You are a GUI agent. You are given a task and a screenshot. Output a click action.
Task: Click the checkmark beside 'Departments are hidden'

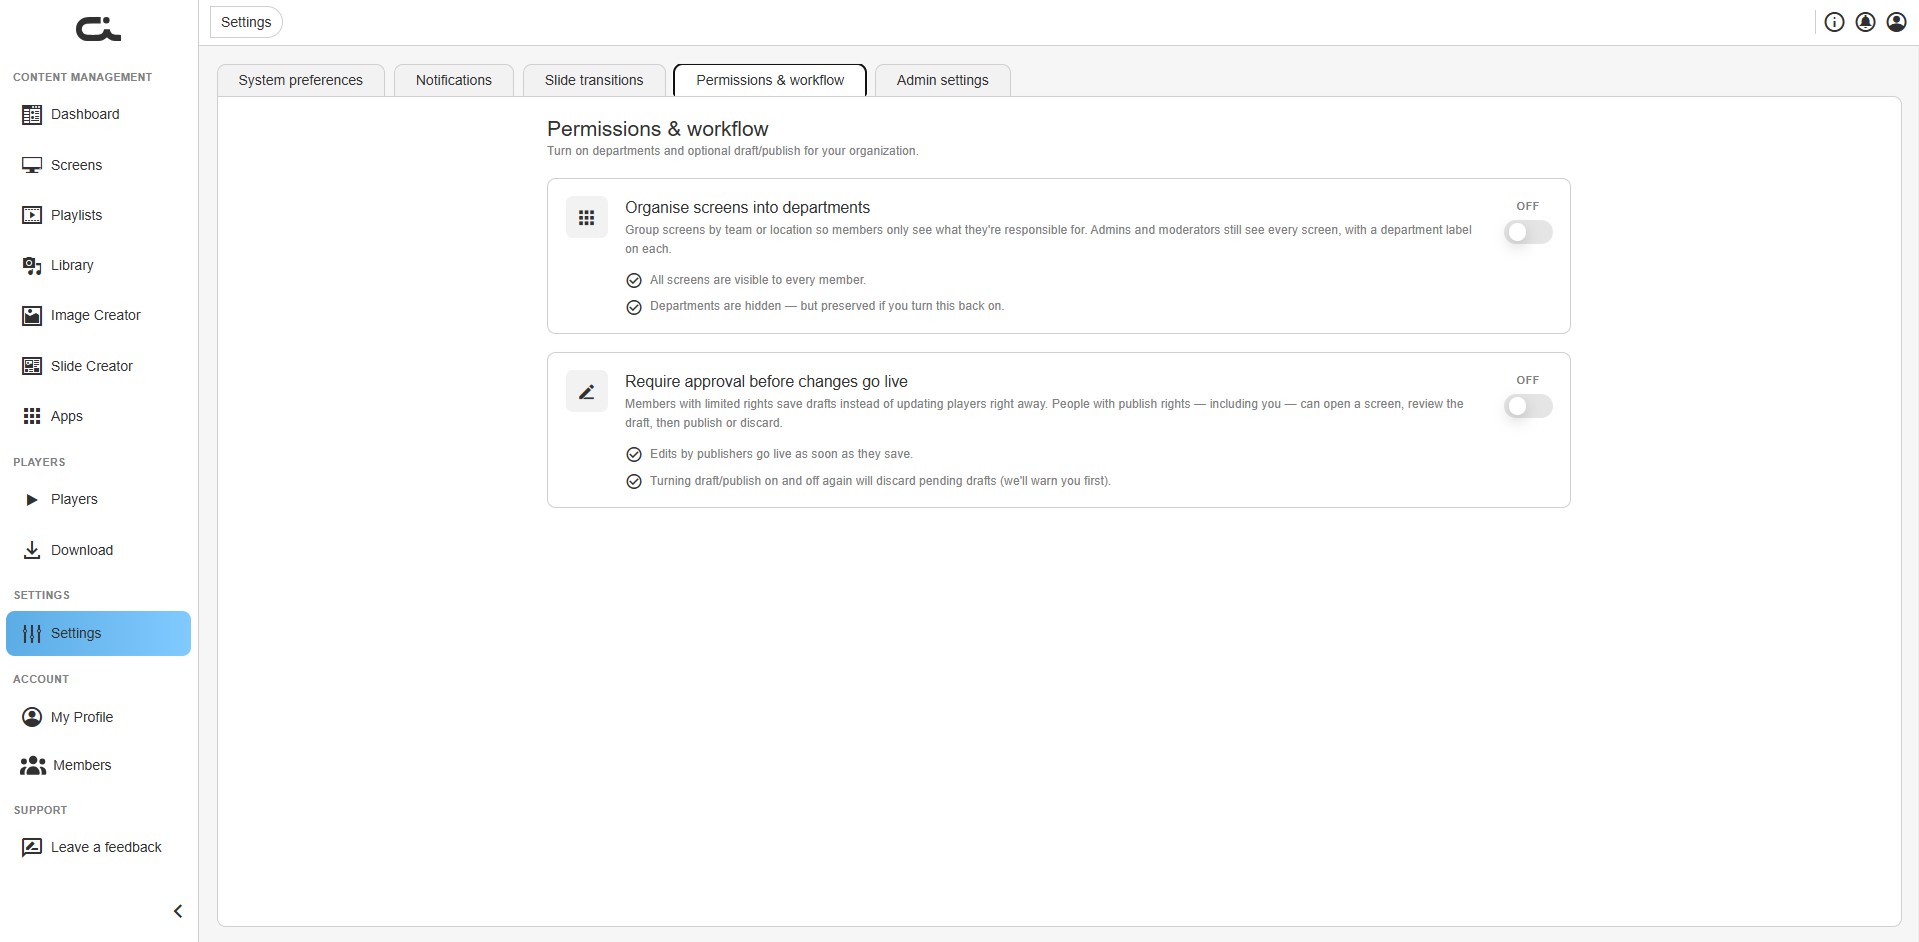point(634,307)
